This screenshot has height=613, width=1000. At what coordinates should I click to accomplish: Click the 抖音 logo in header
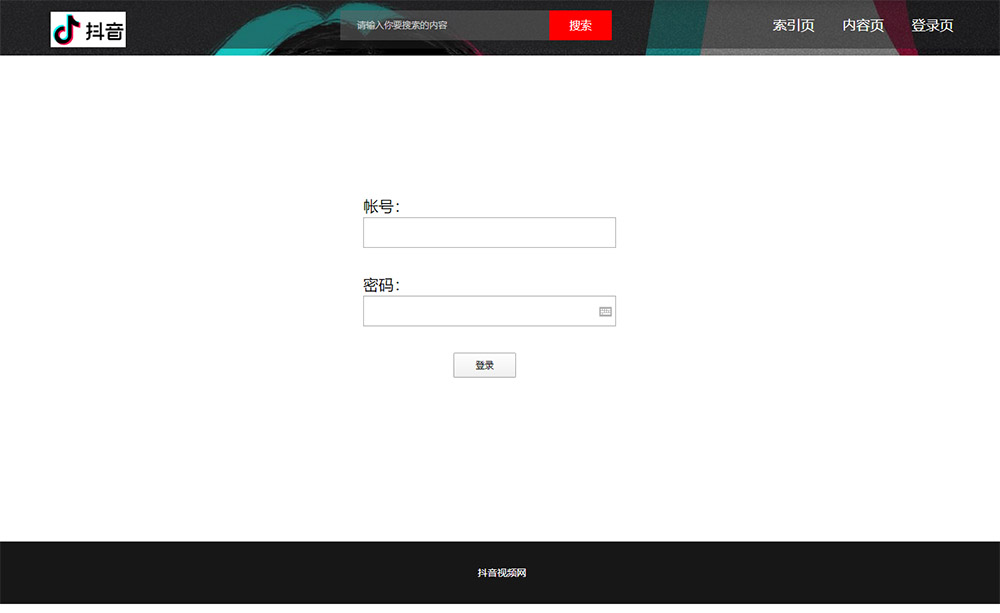(x=88, y=29)
